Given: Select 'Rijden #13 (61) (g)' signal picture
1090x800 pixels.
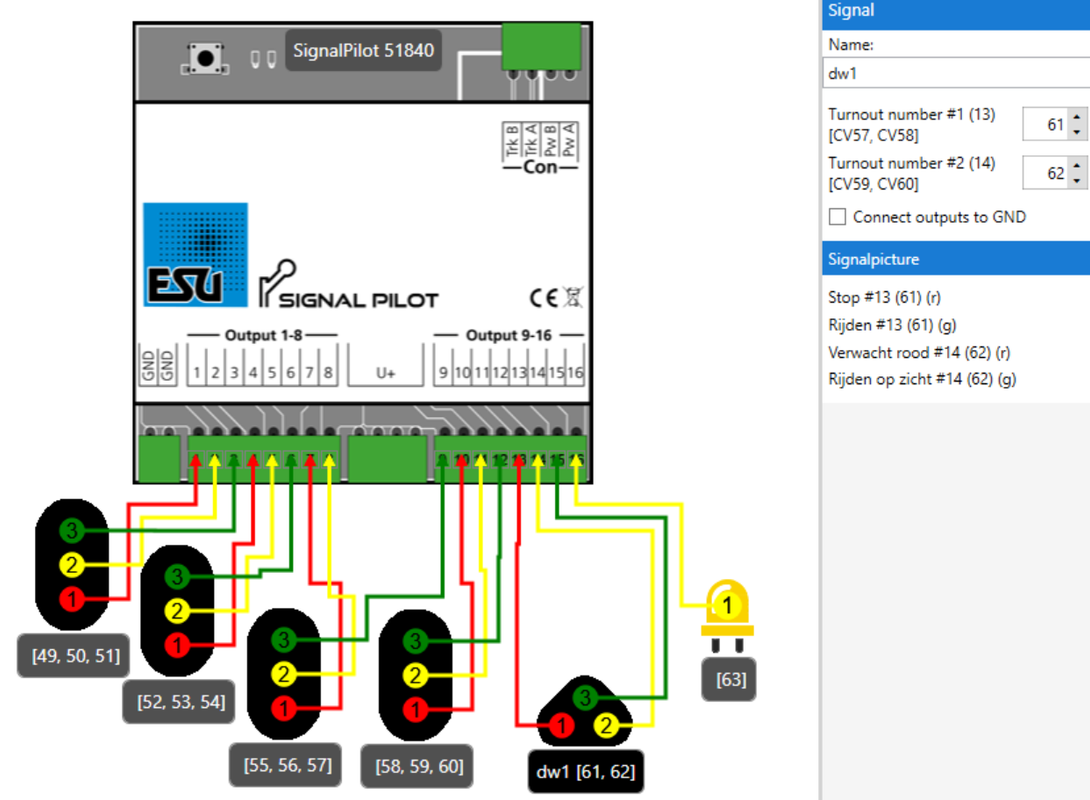Looking at the screenshot, I should [x=892, y=325].
